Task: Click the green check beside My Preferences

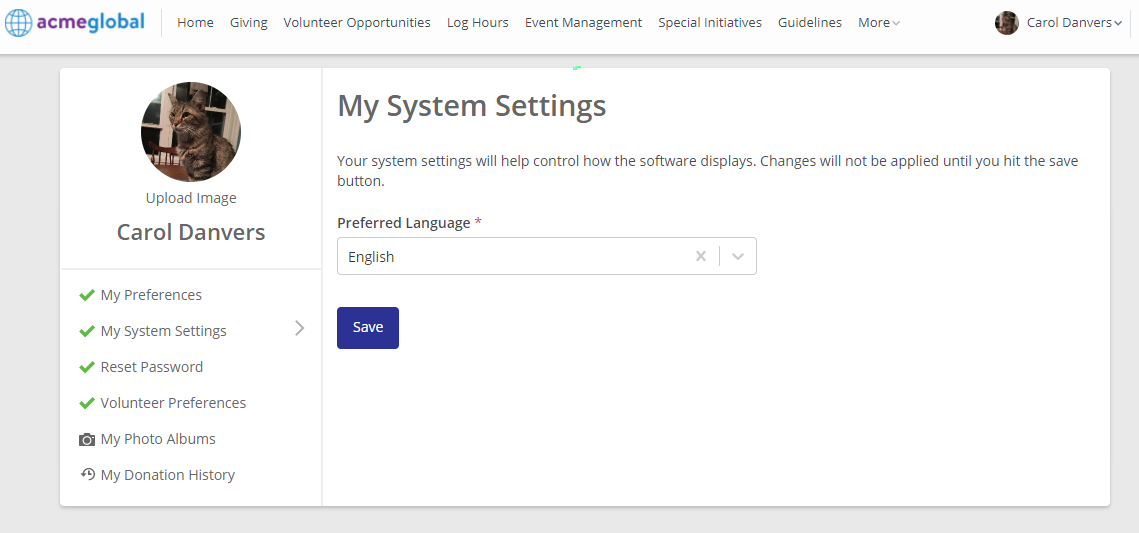Action: (x=86, y=295)
